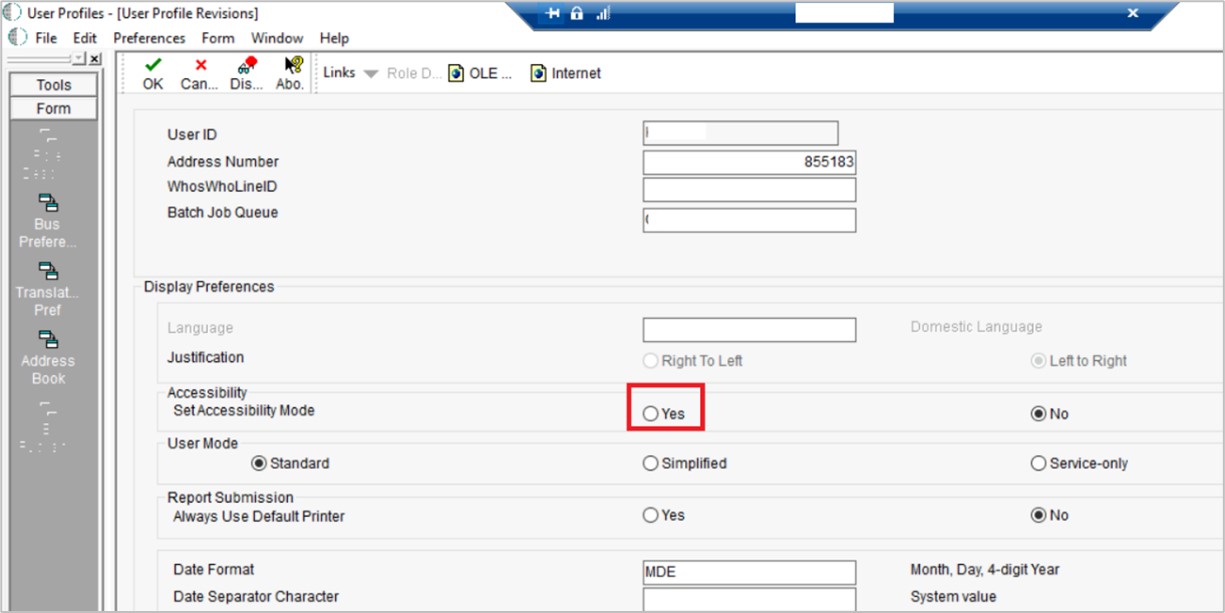Select Left to Right justification
Viewport: 1225px width, 613px height.
click(x=1039, y=360)
